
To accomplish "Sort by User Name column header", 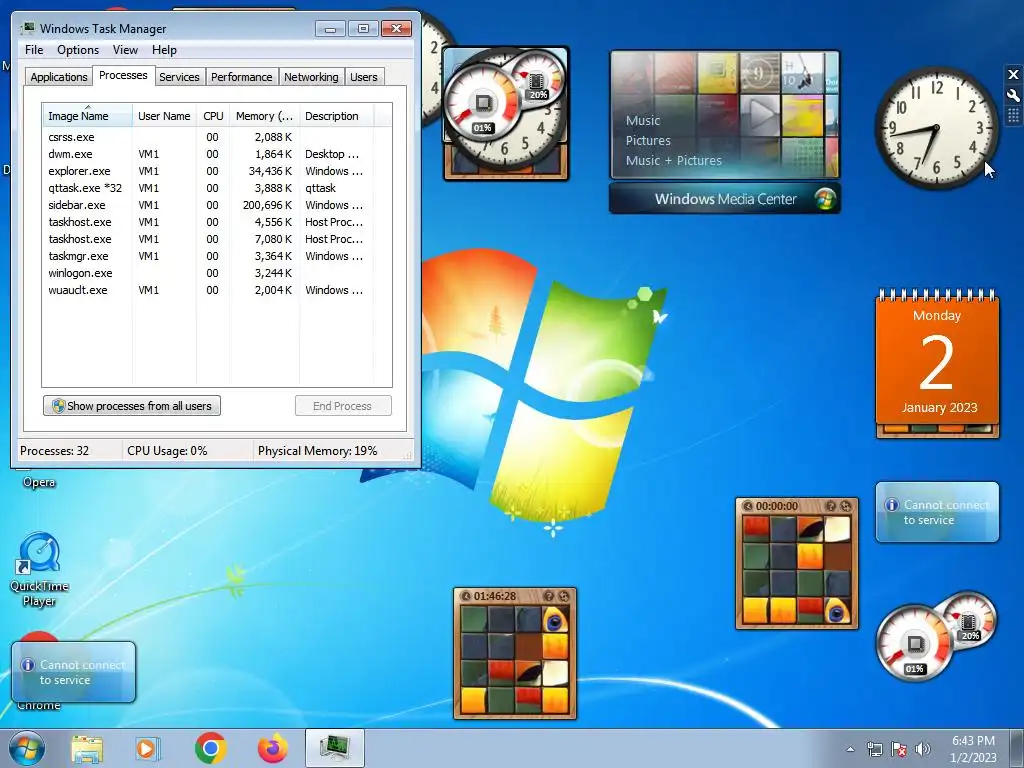I will pyautogui.click(x=164, y=116).
